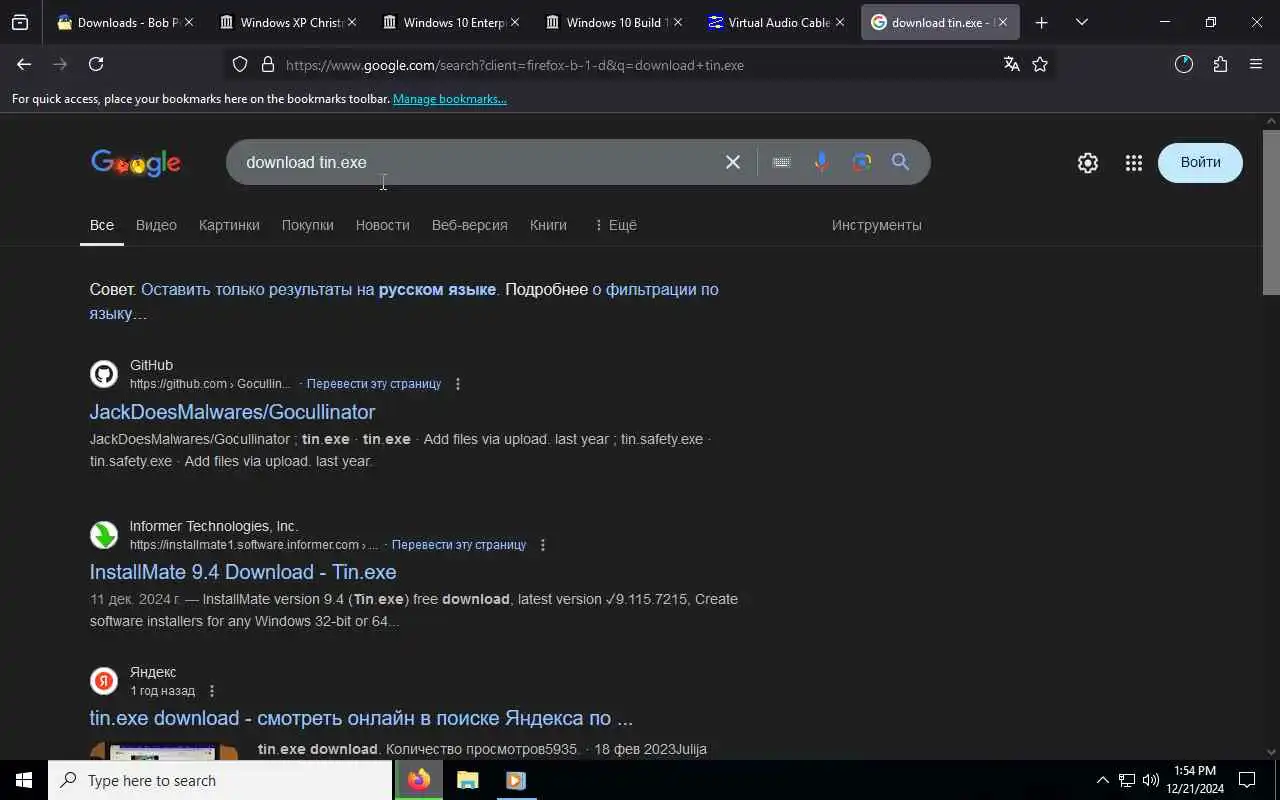
Task: Keep only Russian language results link
Action: pyautogui.click(x=318, y=290)
